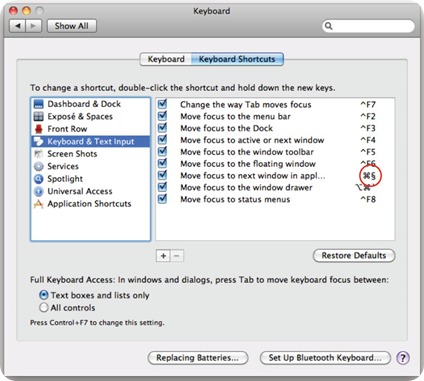Uncheck 'Move focus to status menus'
Screen dimensions: 424x381
[x=162, y=199]
